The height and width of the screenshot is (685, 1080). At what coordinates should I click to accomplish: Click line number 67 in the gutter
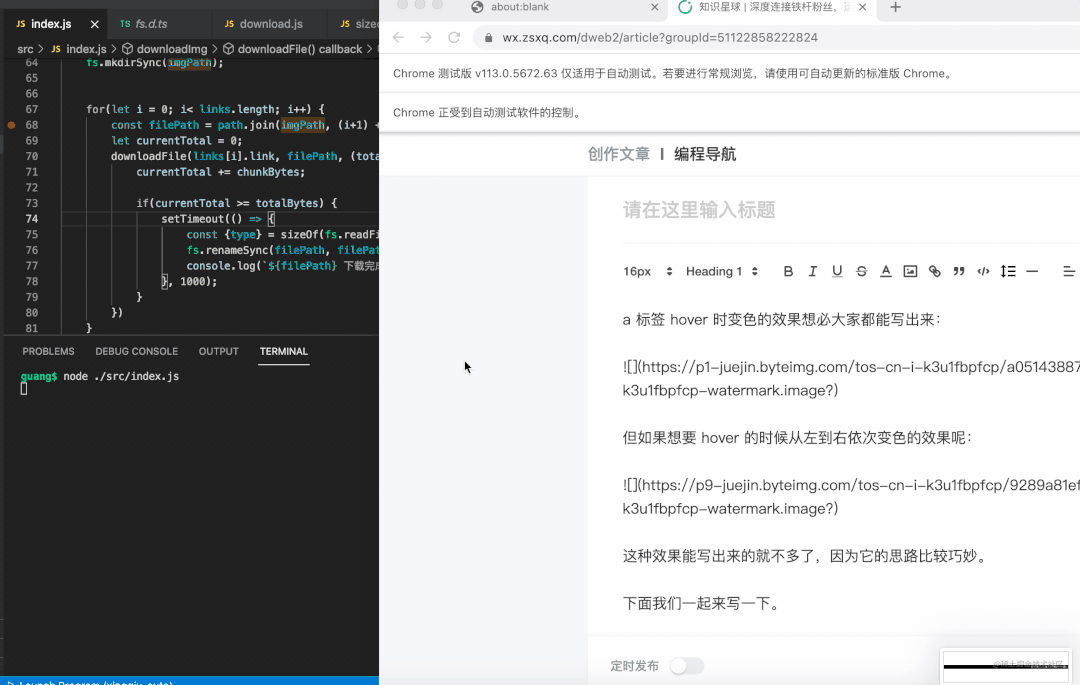pyautogui.click(x=32, y=109)
